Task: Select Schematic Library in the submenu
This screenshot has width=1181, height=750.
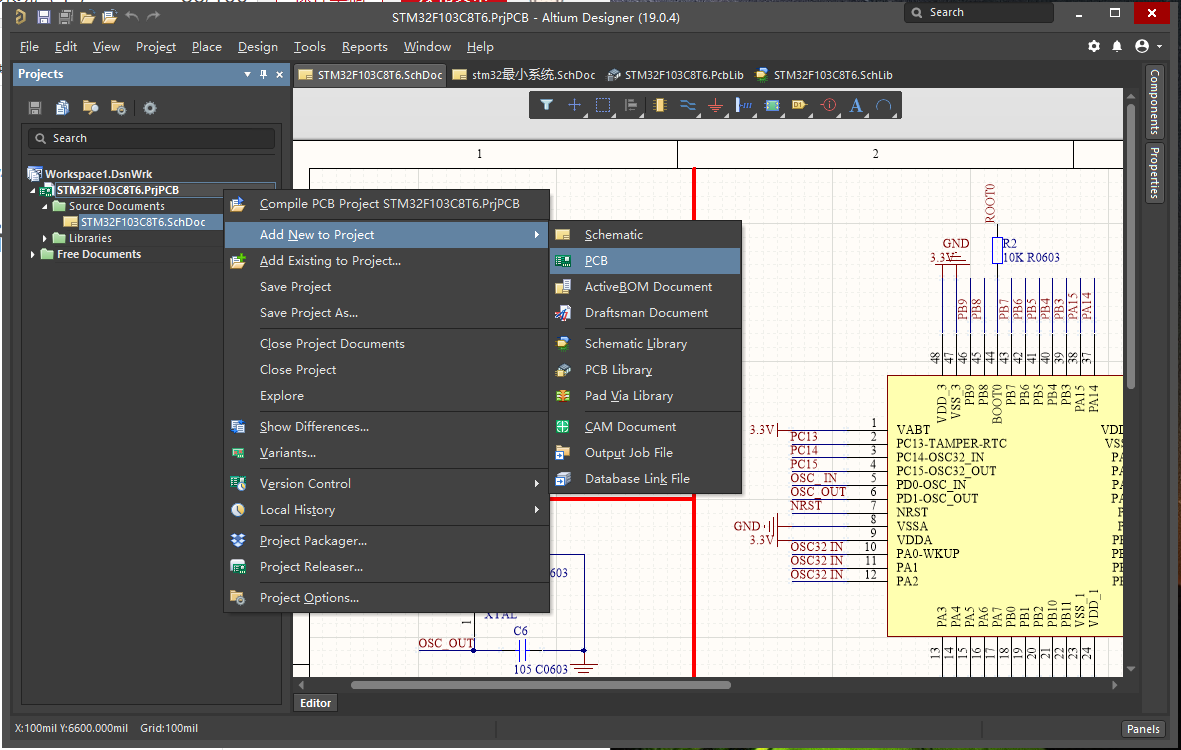Action: (635, 344)
